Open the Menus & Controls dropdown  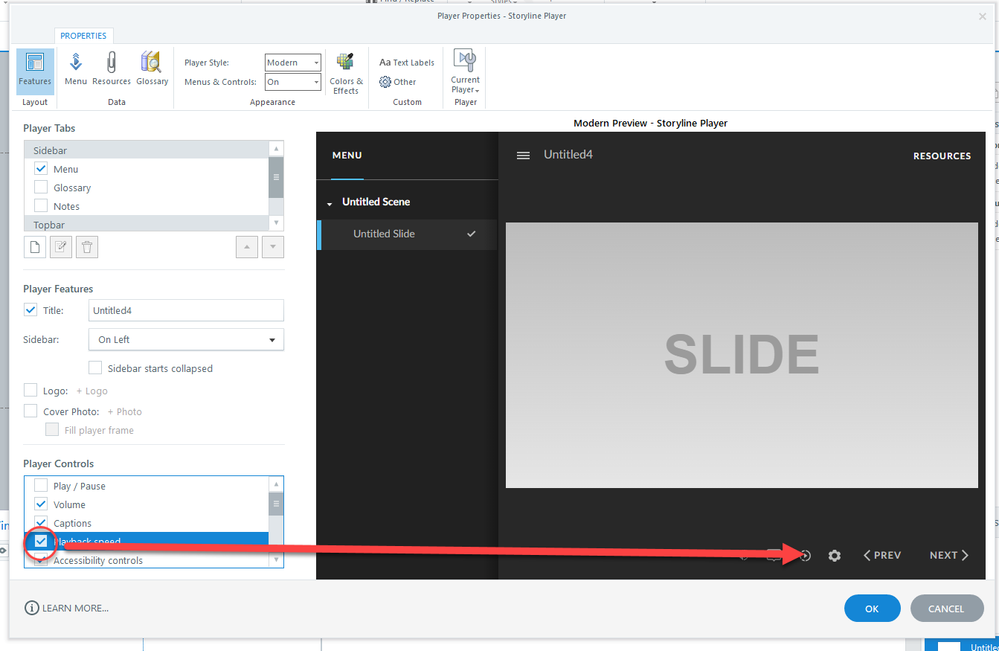(293, 82)
